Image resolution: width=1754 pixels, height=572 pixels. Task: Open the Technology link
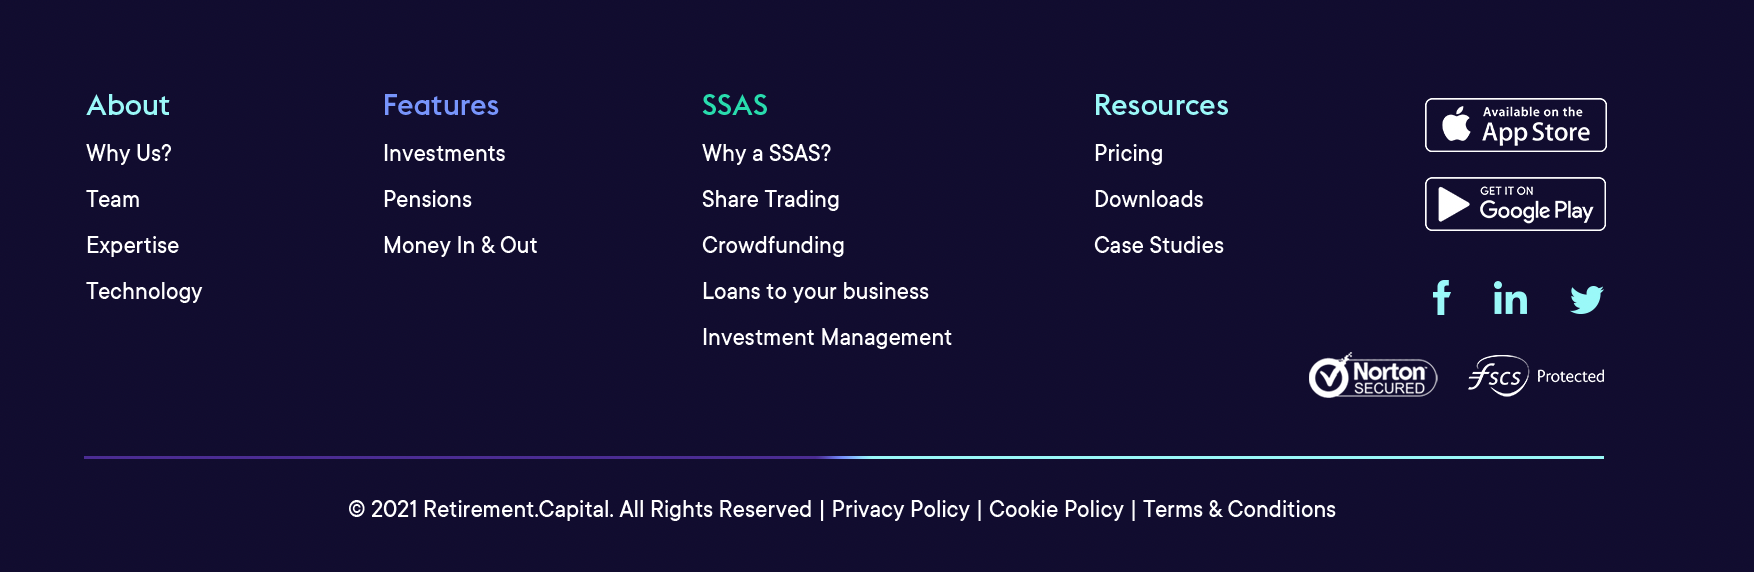pos(144,291)
